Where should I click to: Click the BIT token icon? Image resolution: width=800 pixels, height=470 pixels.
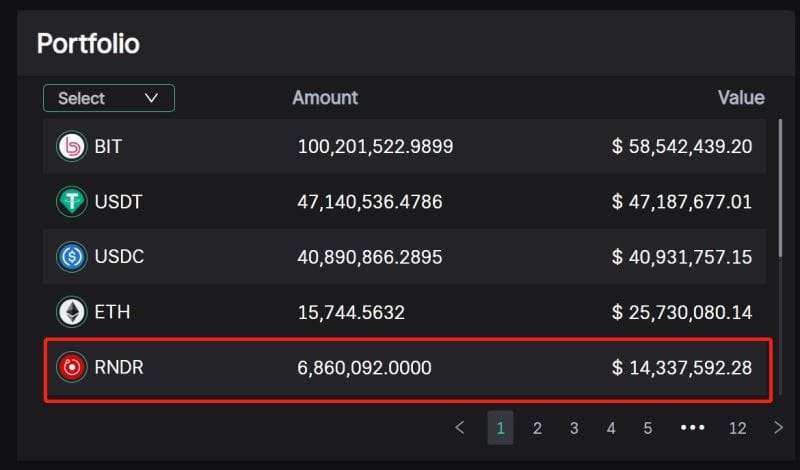click(71, 146)
